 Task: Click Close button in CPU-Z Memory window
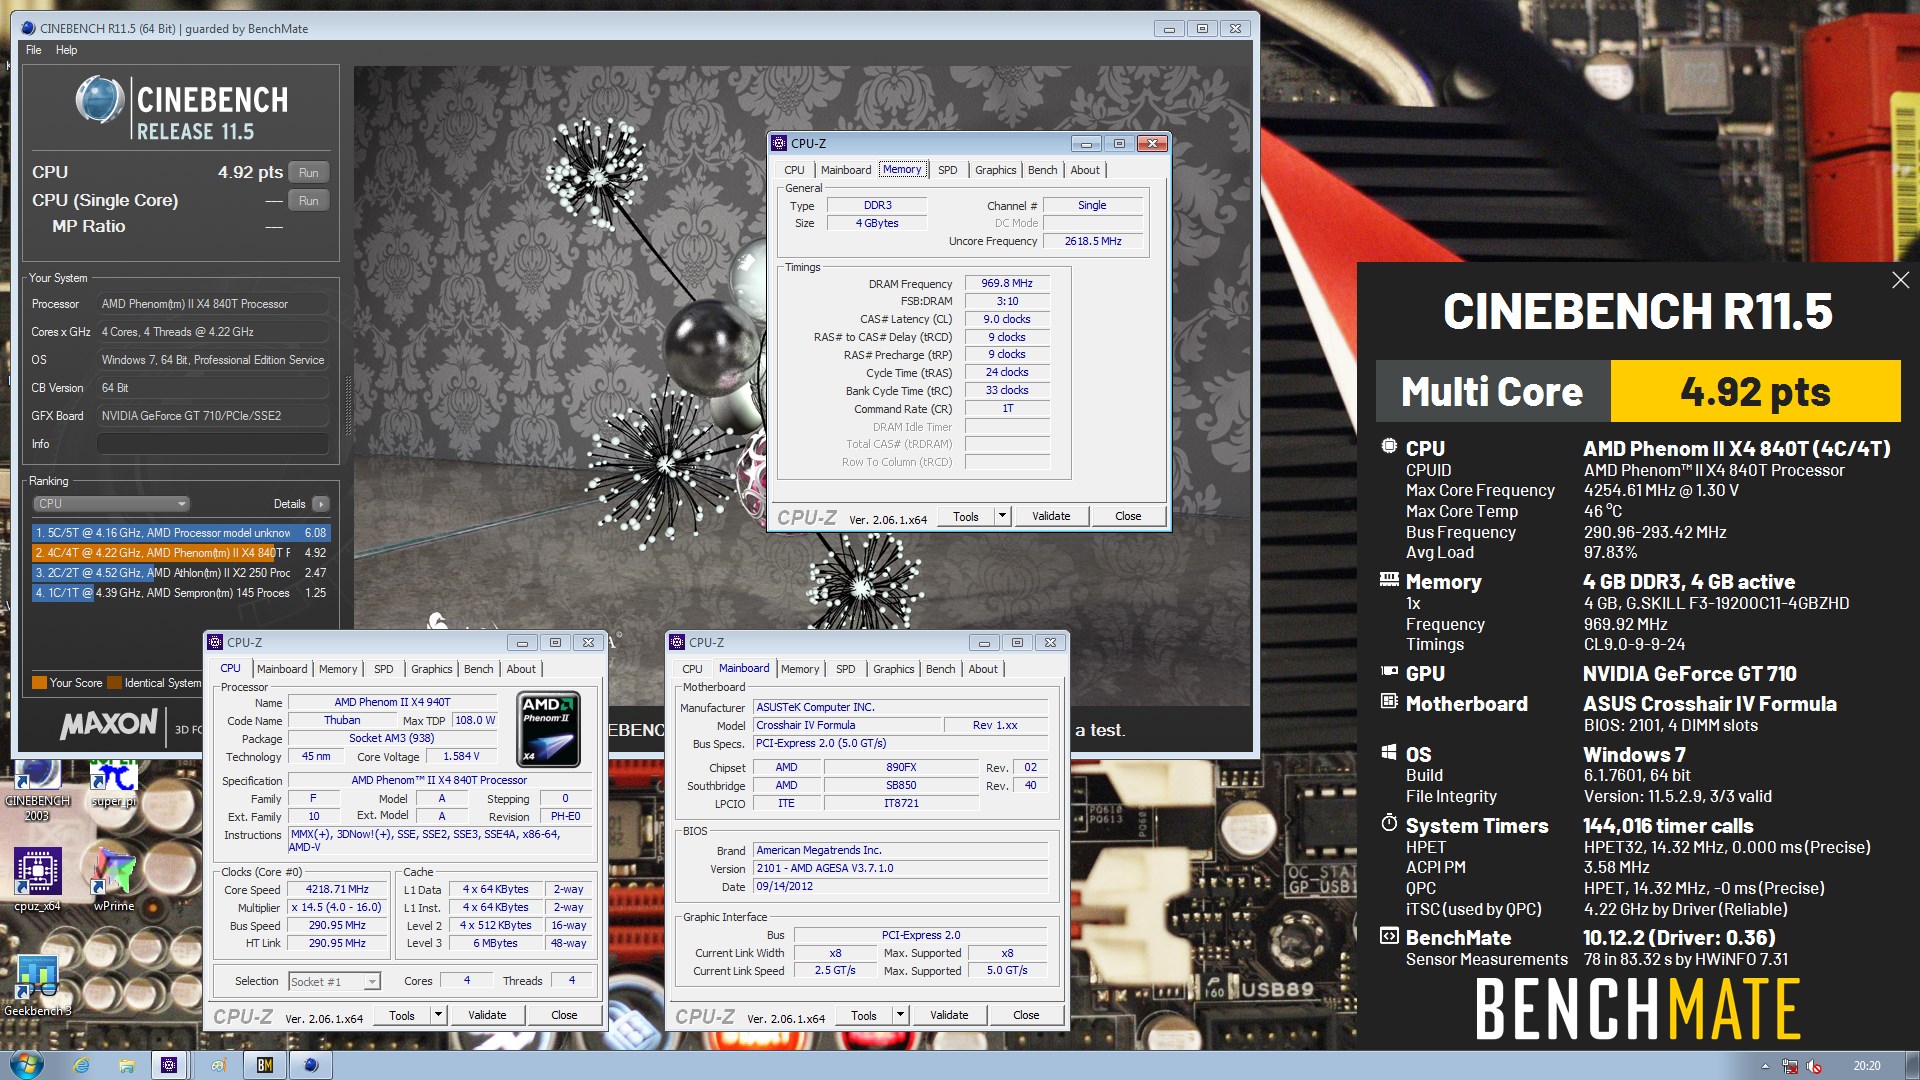1128,516
